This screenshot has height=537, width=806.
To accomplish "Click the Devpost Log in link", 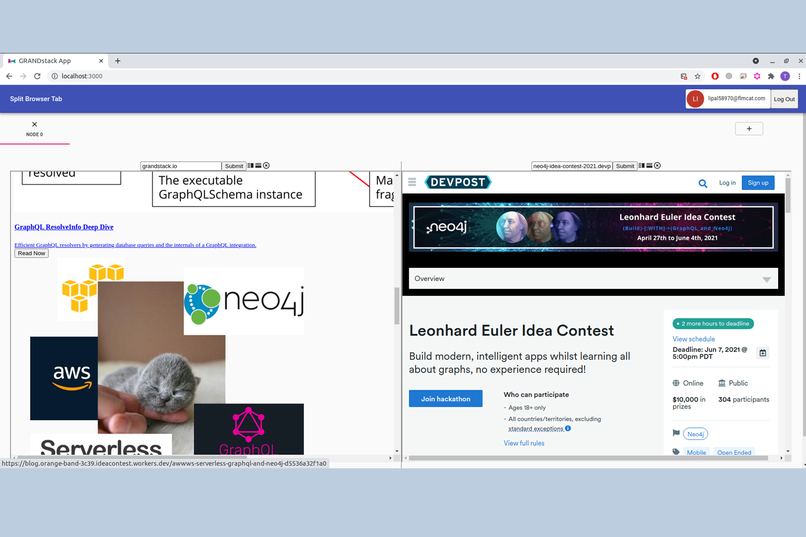I will click(x=727, y=182).
